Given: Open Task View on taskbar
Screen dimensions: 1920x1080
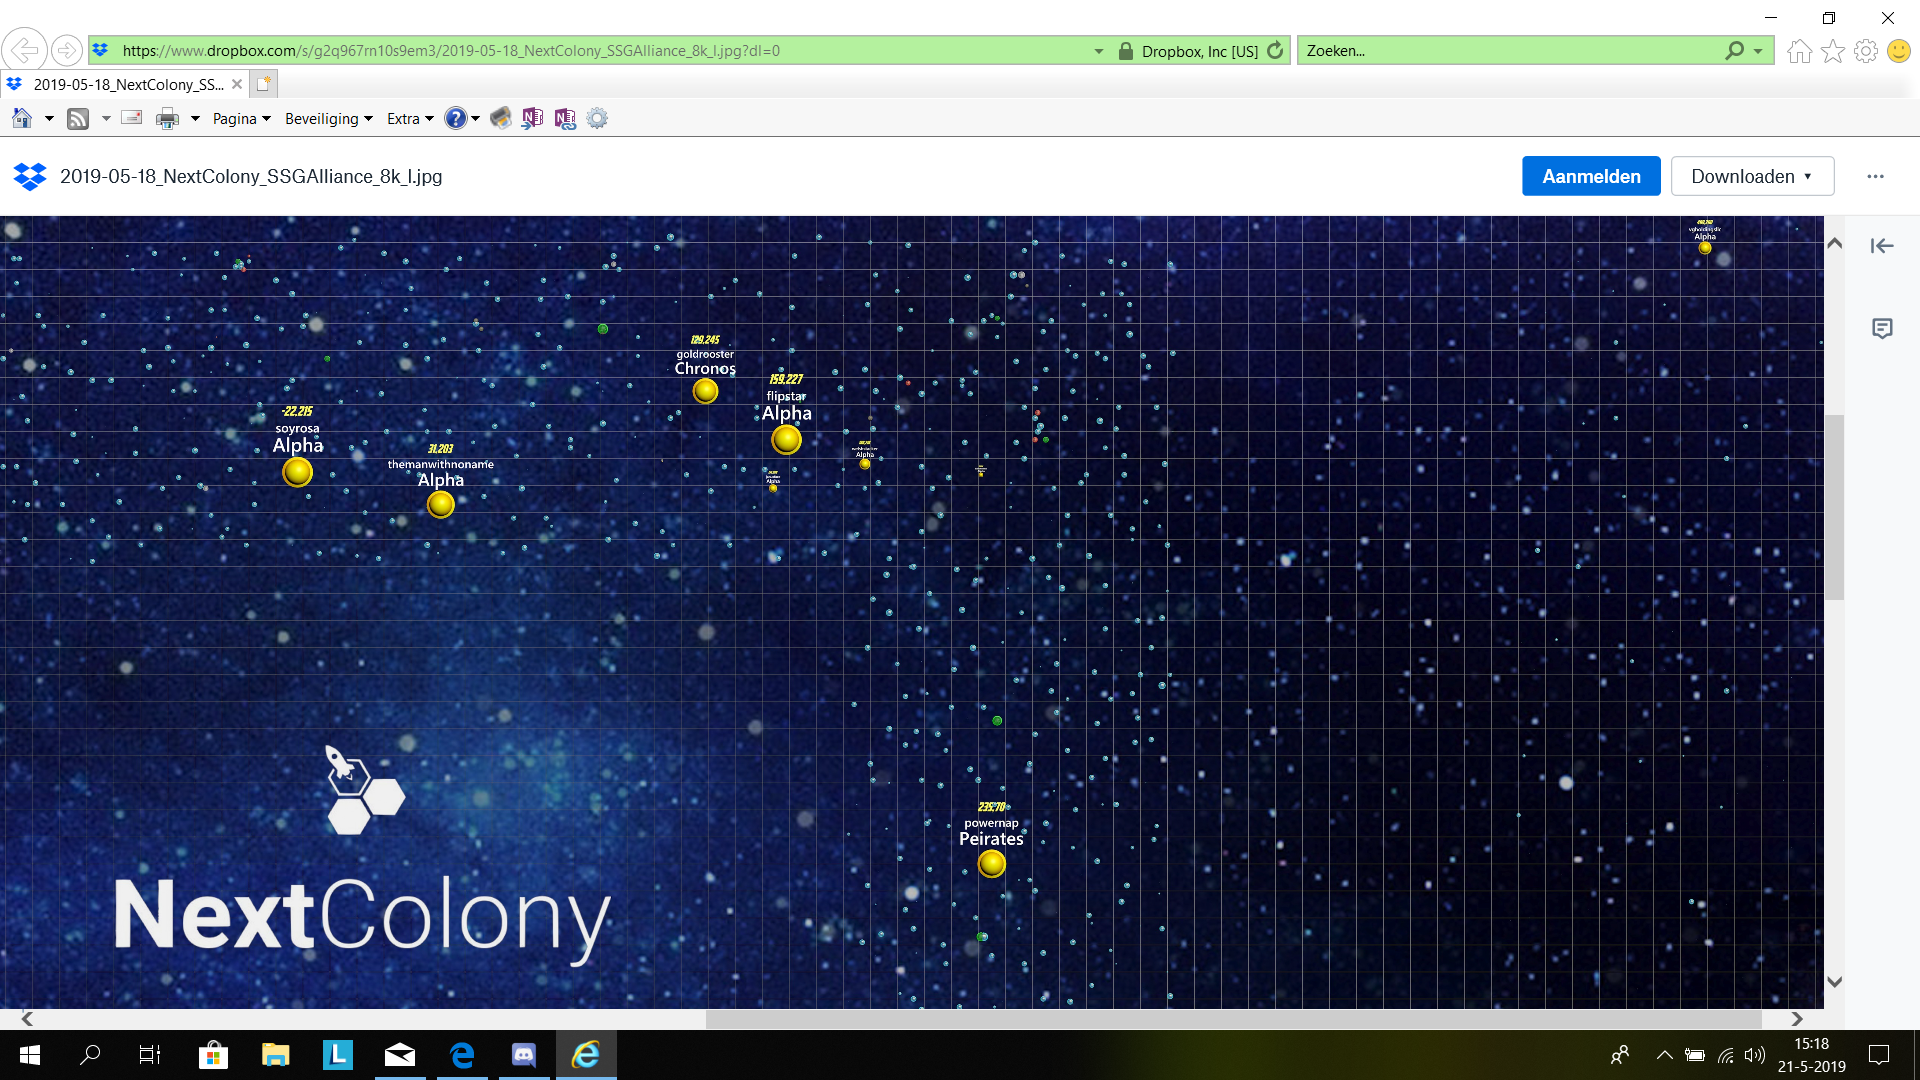Looking at the screenshot, I should (150, 1055).
